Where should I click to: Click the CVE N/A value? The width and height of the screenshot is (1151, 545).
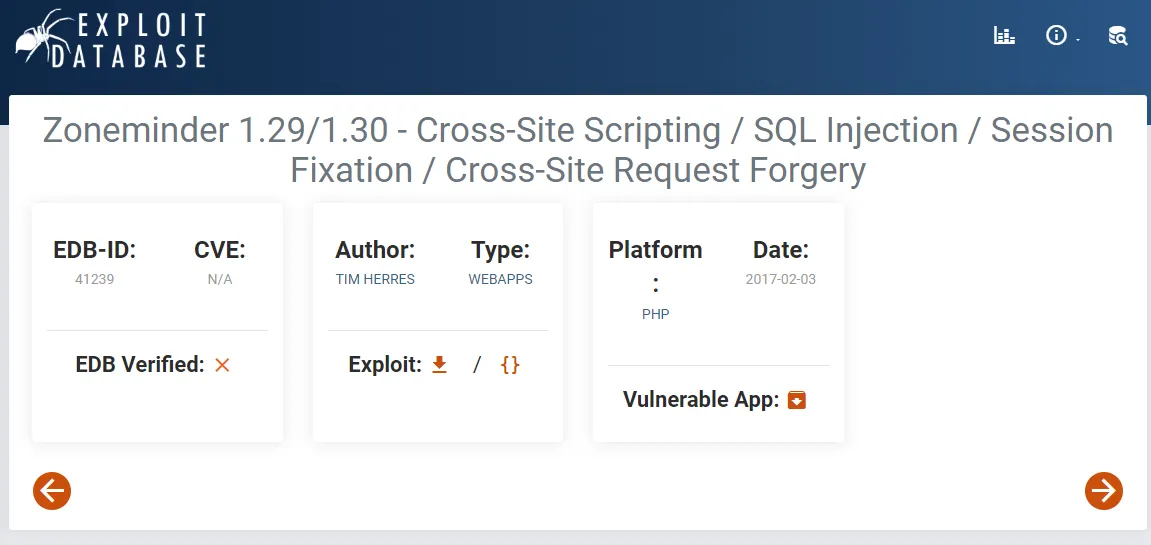pos(219,279)
